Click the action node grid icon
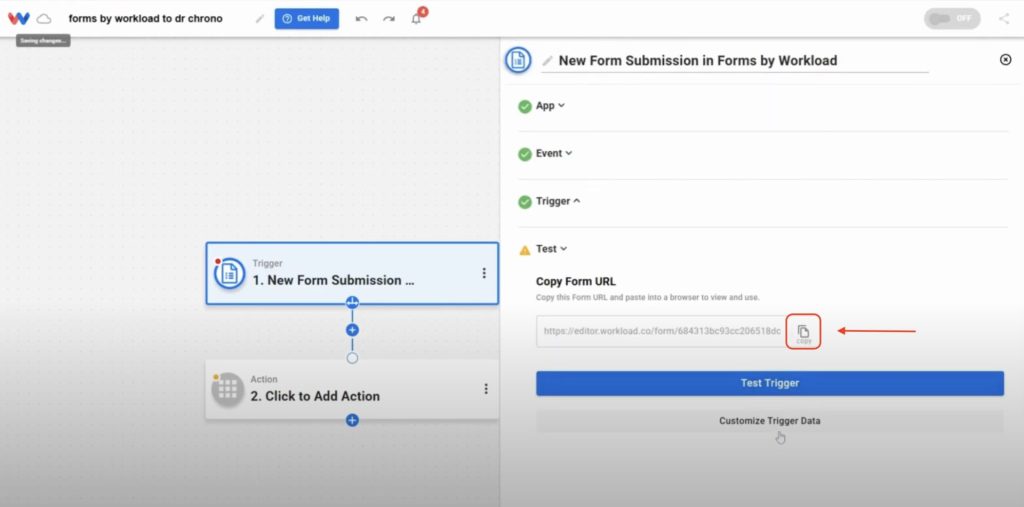Image resolution: width=1024 pixels, height=507 pixels. coord(227,390)
